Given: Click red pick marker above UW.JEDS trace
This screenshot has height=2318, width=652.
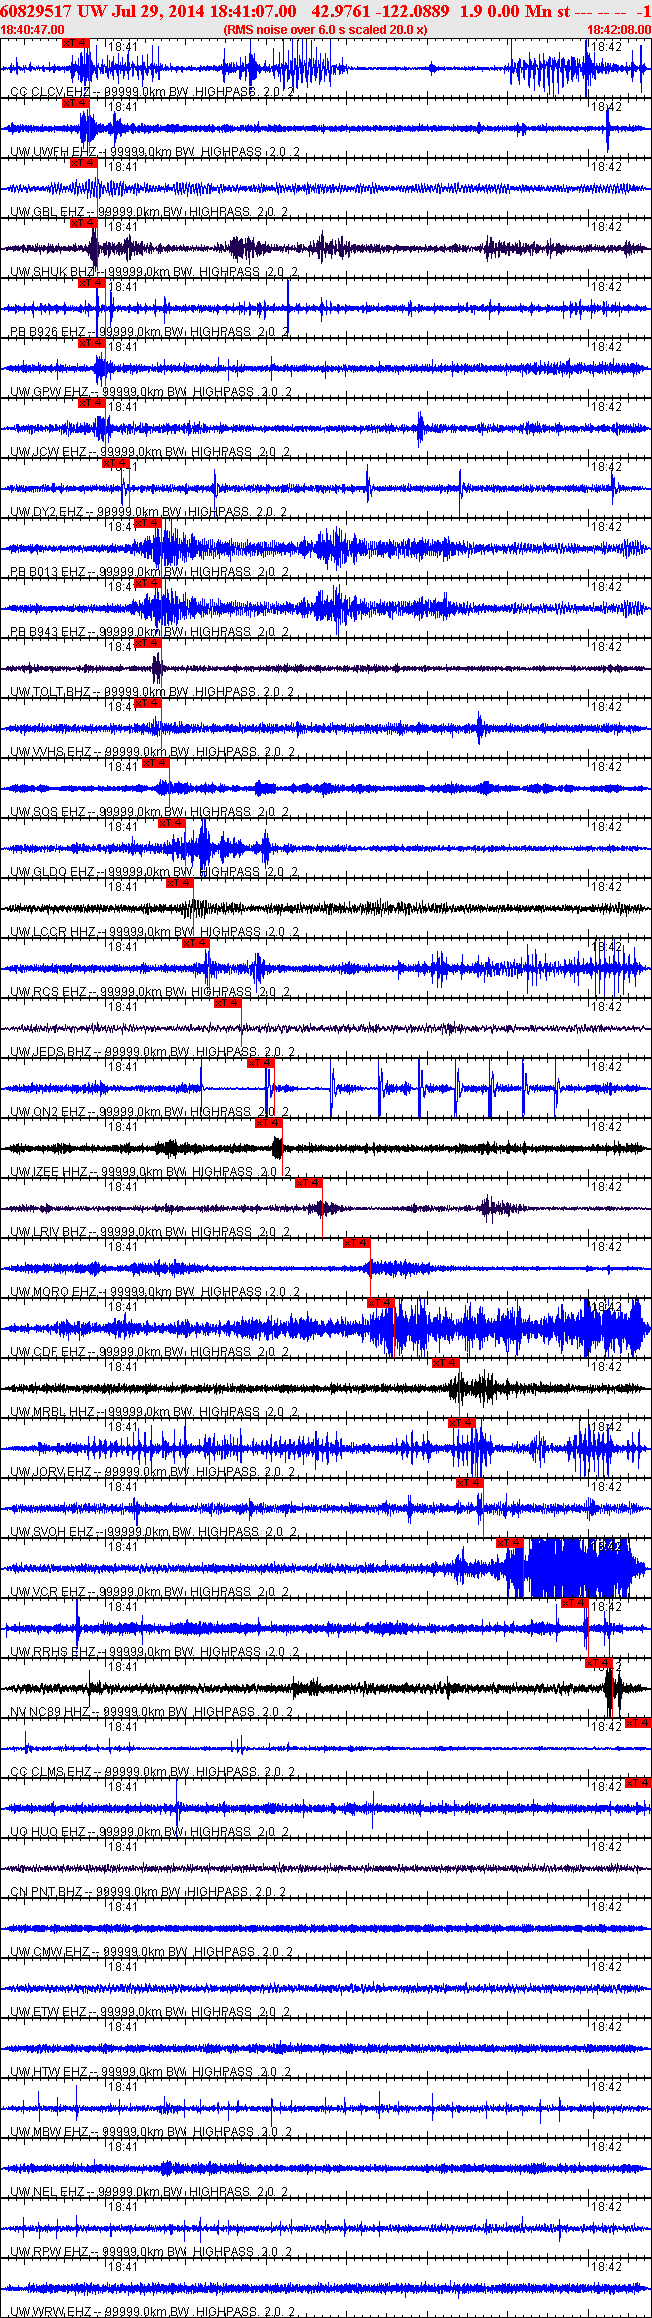Looking at the screenshot, I should pyautogui.click(x=228, y=1003).
